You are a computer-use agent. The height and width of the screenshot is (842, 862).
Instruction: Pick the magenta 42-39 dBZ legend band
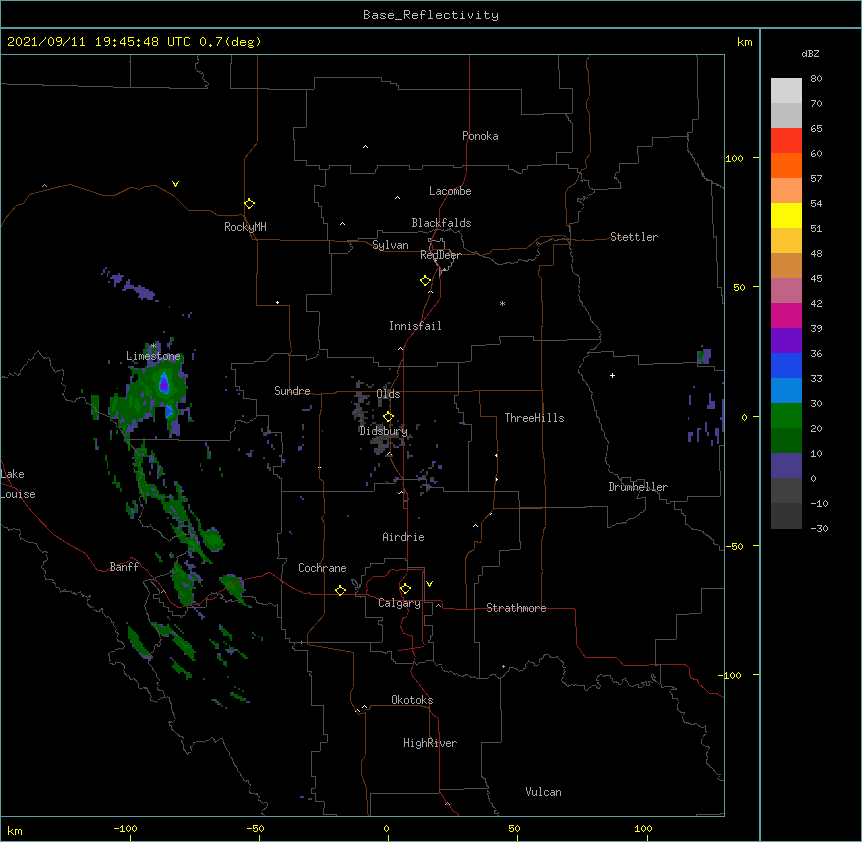(x=786, y=315)
